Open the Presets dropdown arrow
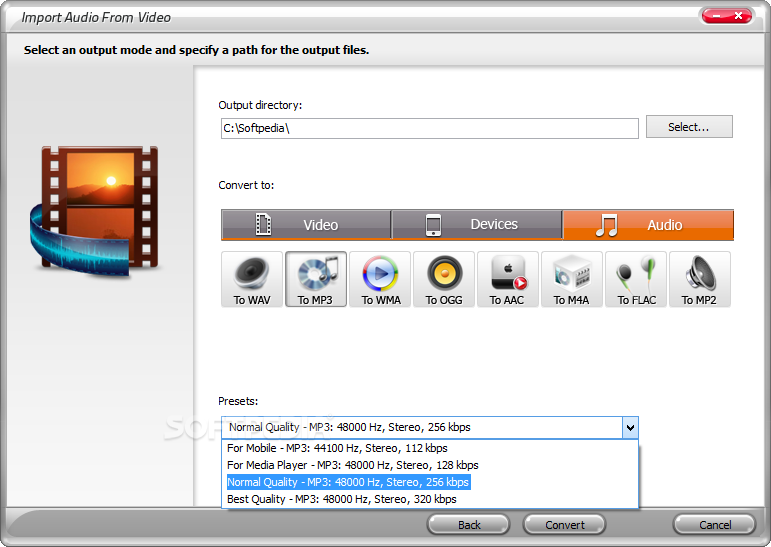This screenshot has width=771, height=547. (630, 427)
